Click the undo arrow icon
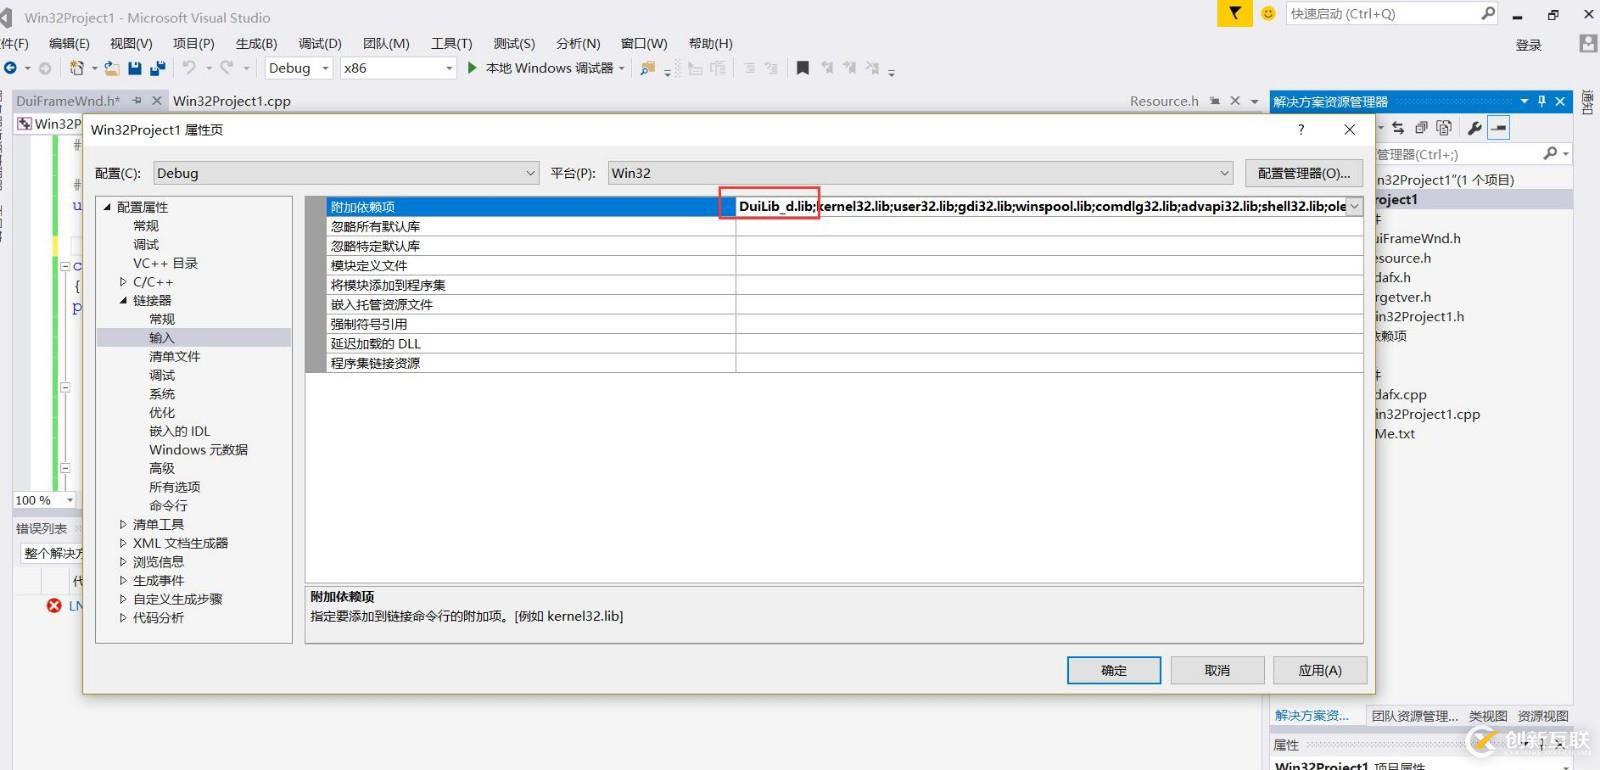The width and height of the screenshot is (1600, 770). click(189, 68)
